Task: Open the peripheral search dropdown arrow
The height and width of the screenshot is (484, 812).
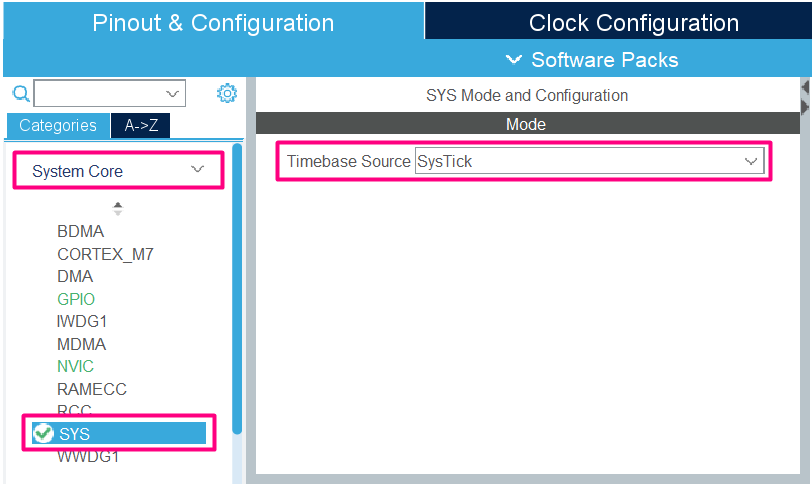Action: coord(173,94)
